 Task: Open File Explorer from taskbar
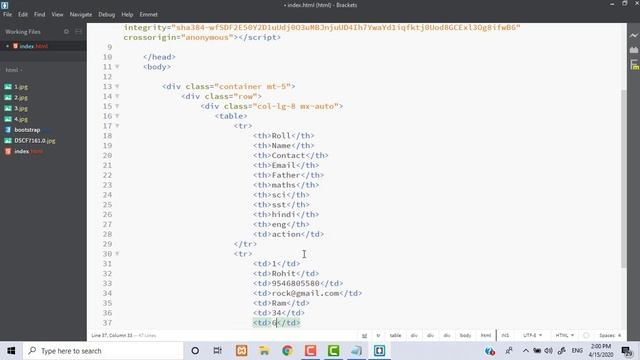[x=264, y=351]
